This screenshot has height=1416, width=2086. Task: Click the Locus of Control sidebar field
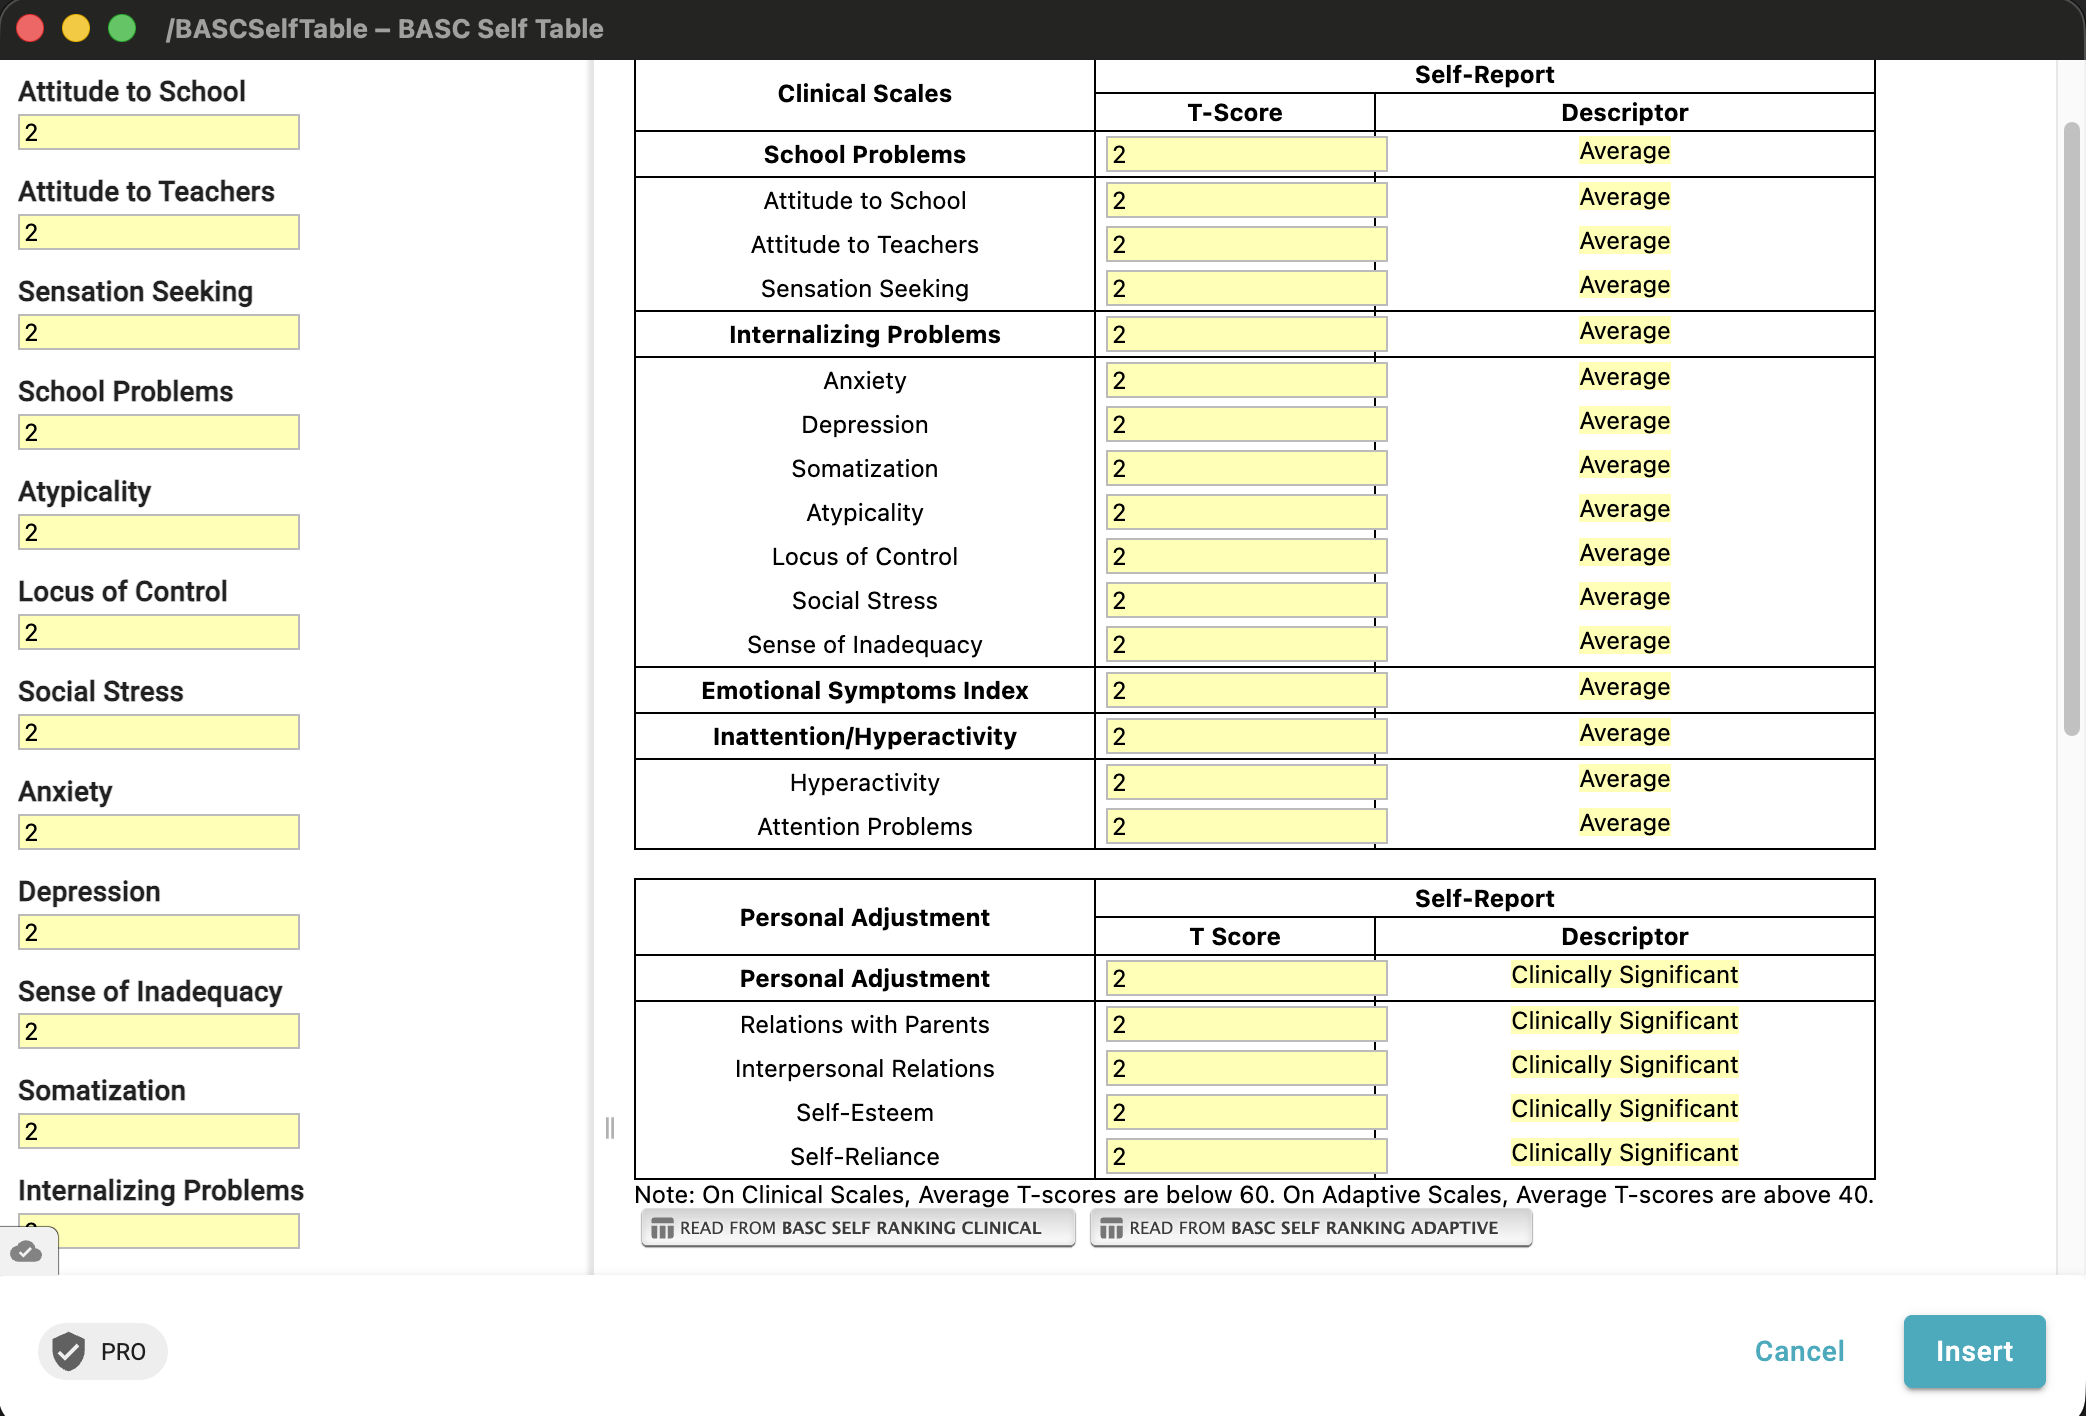(x=159, y=632)
